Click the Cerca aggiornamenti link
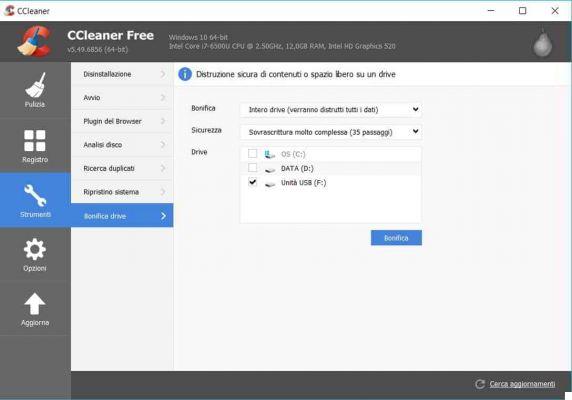This screenshot has height=400, width=572. 522,384
